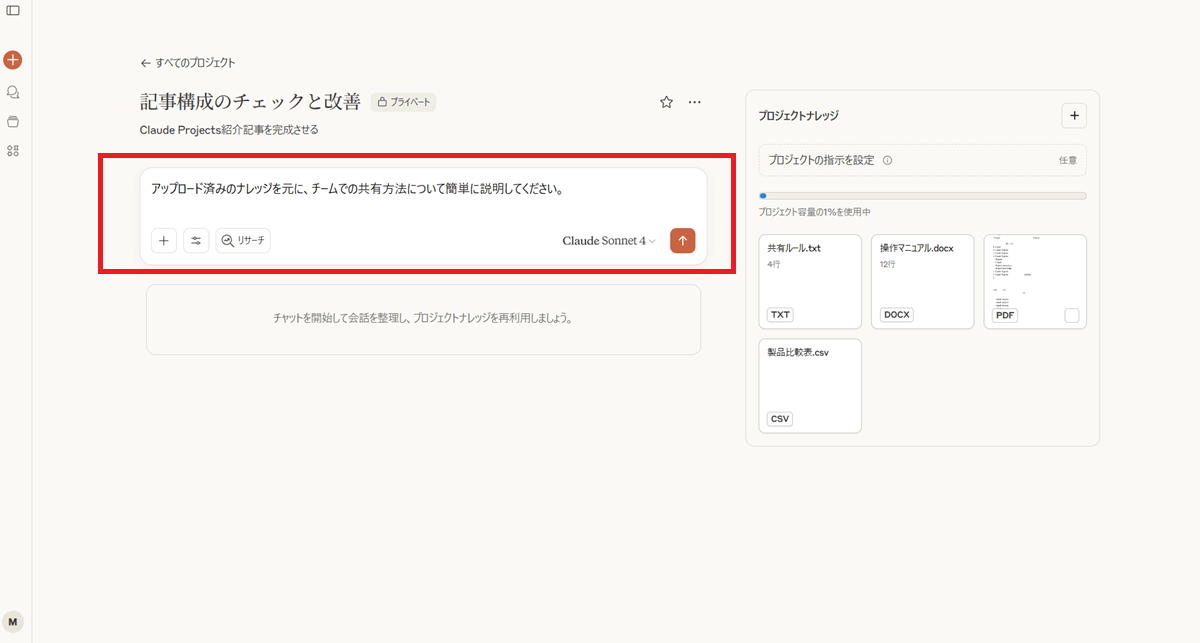Start a new chat with the orange plus
This screenshot has width=1200, height=643.
13,60
